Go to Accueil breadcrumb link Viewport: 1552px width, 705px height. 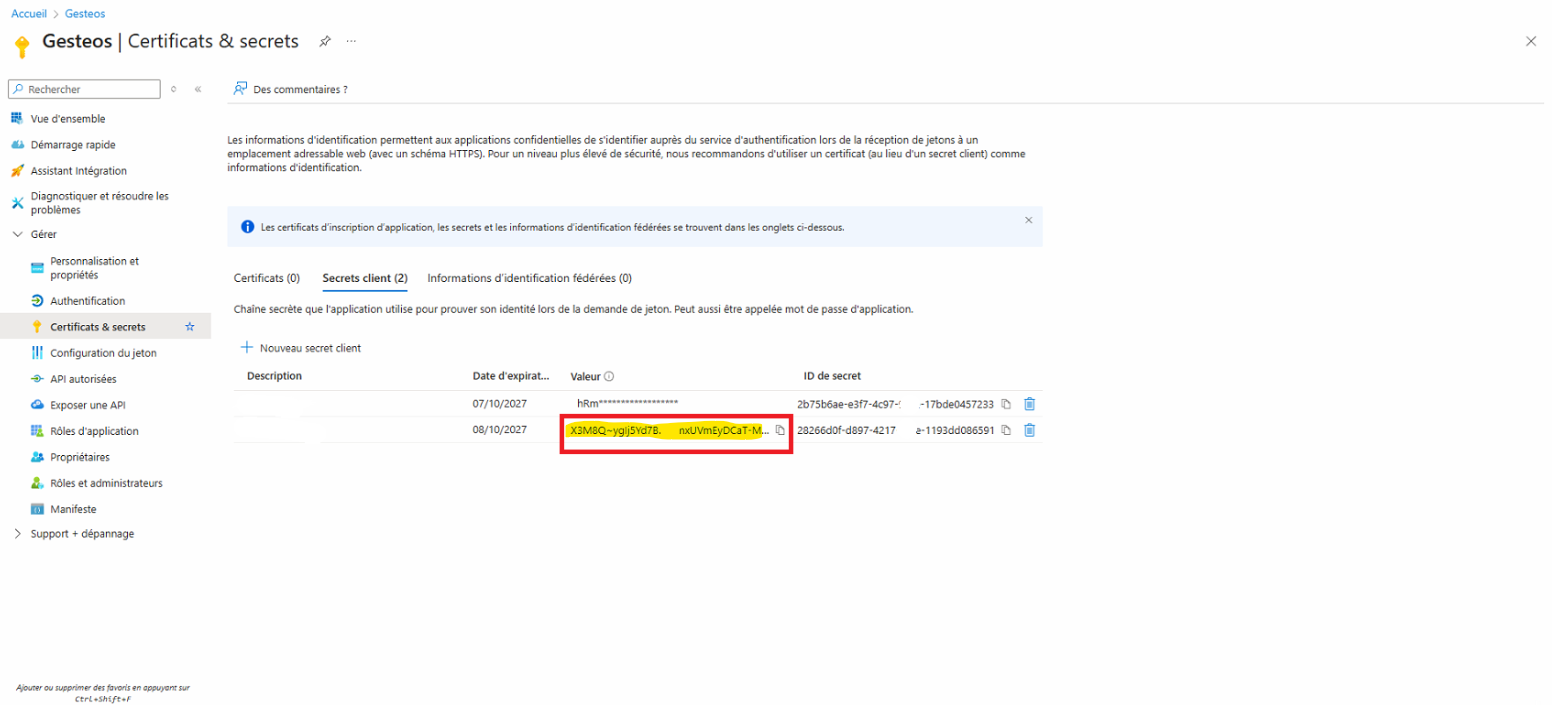[28, 14]
